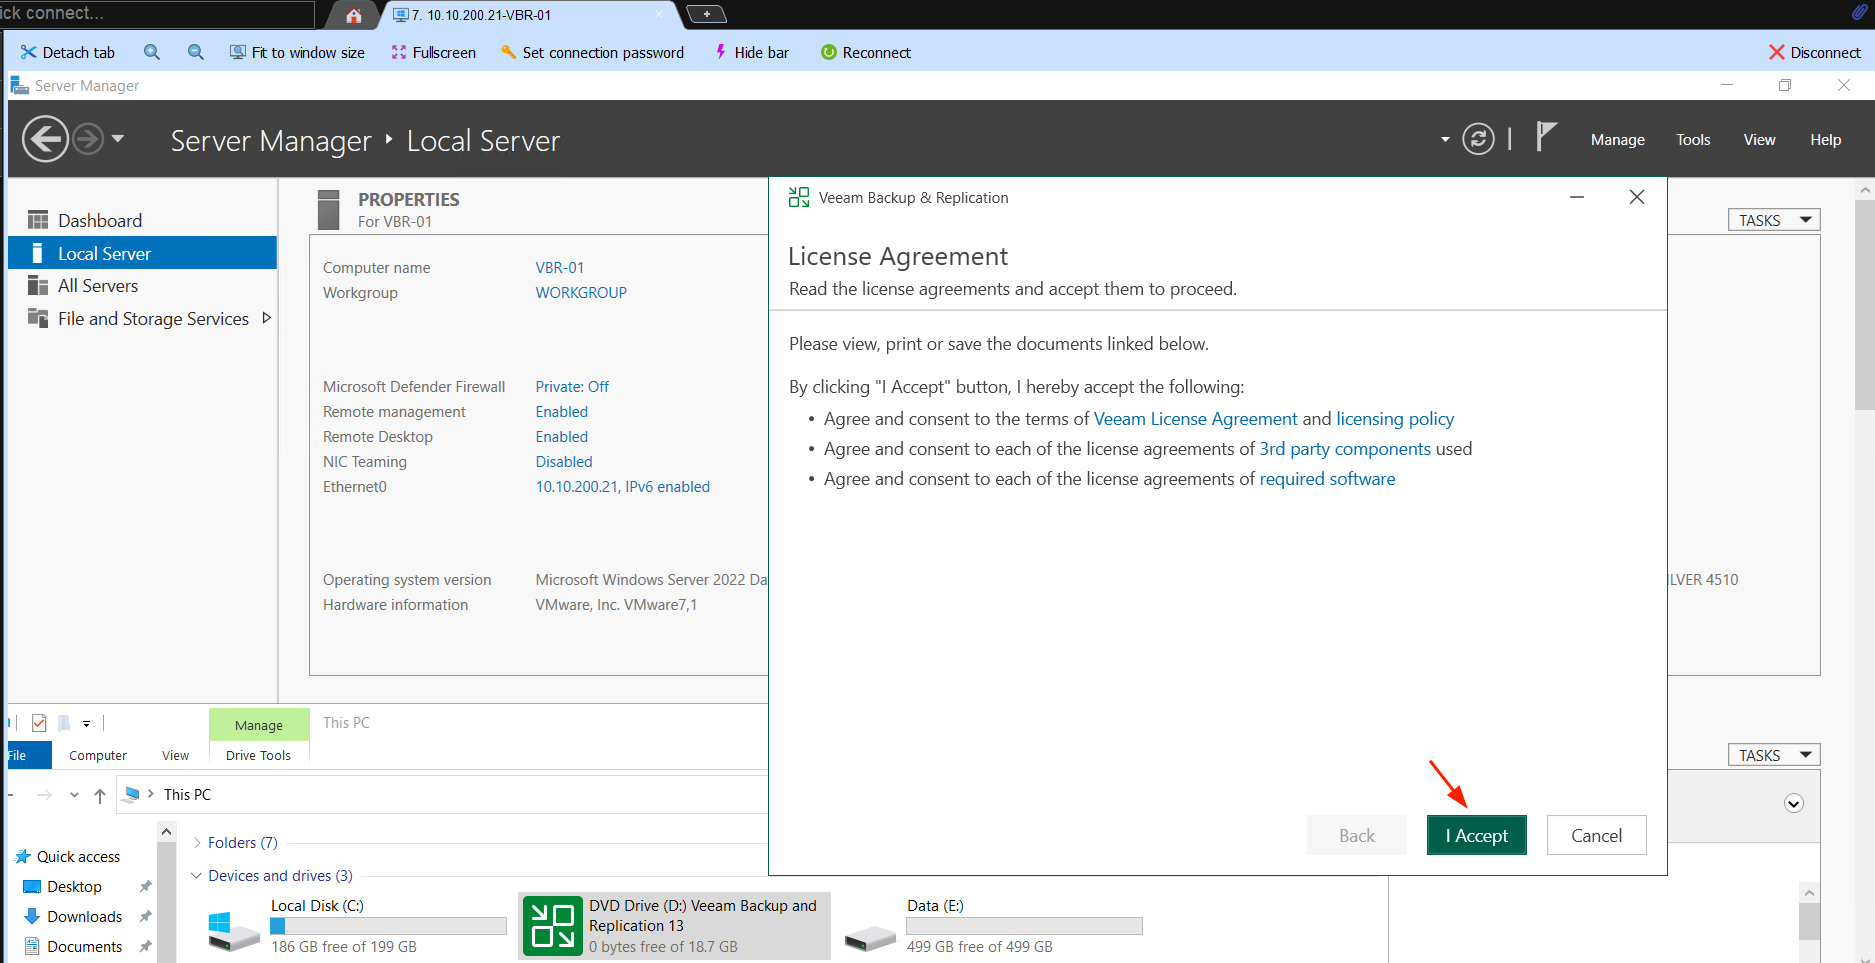Click NIC Teaming Disabled link
The width and height of the screenshot is (1875, 963).
point(564,462)
